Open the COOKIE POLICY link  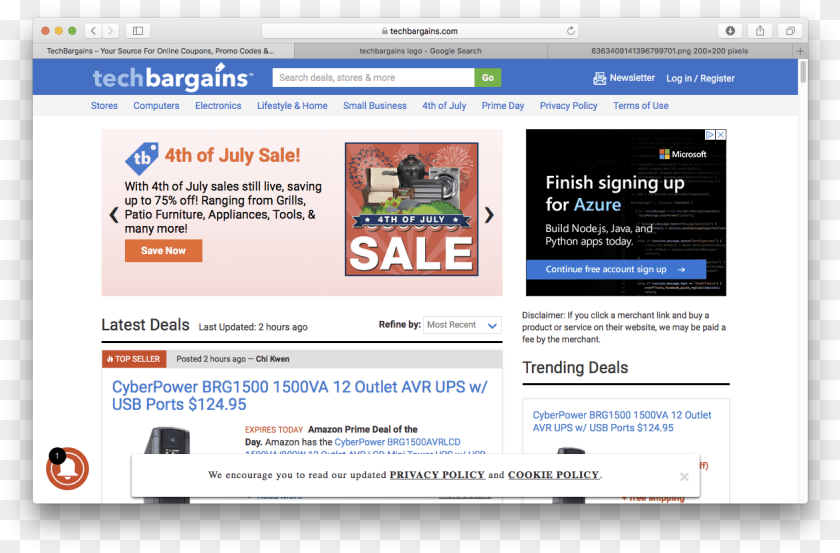553,475
